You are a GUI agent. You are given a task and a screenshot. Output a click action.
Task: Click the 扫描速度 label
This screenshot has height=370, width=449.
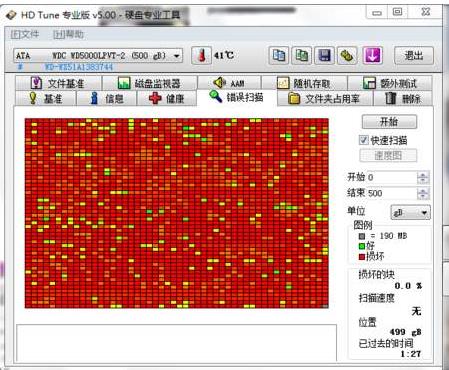coord(376,298)
